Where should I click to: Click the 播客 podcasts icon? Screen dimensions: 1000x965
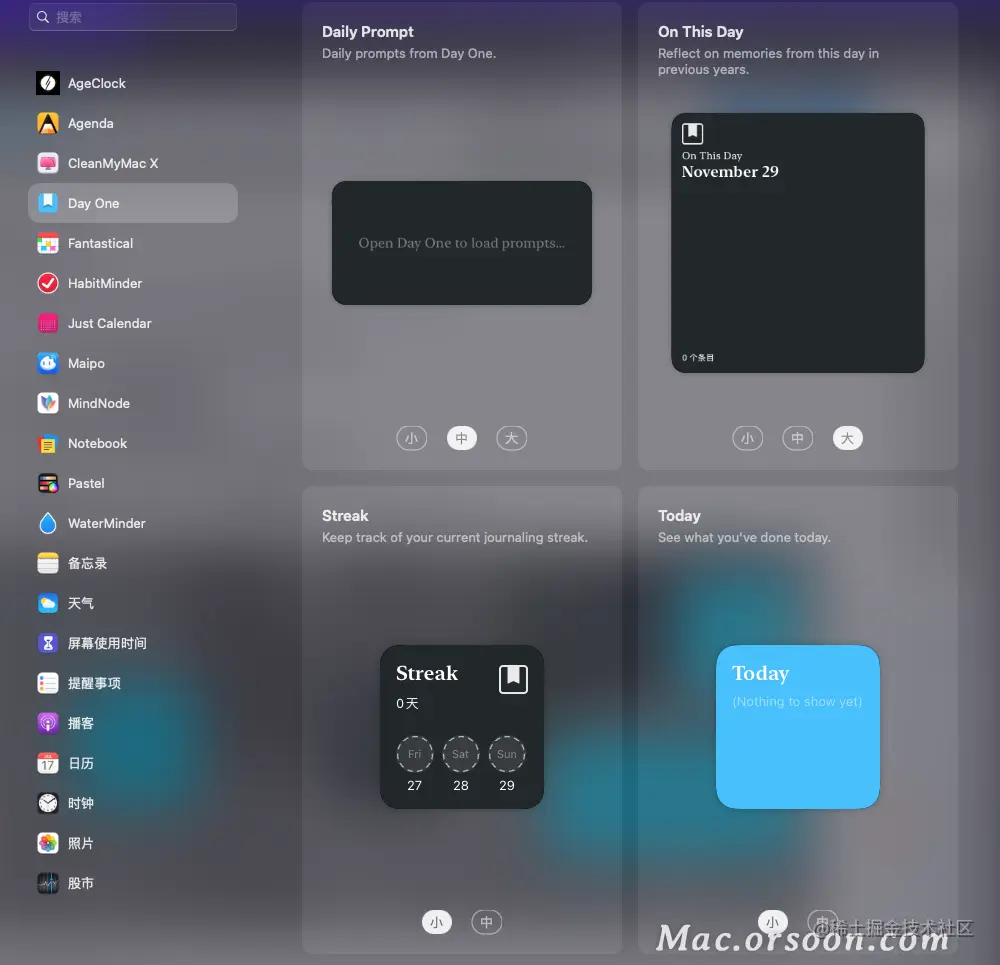coord(48,723)
